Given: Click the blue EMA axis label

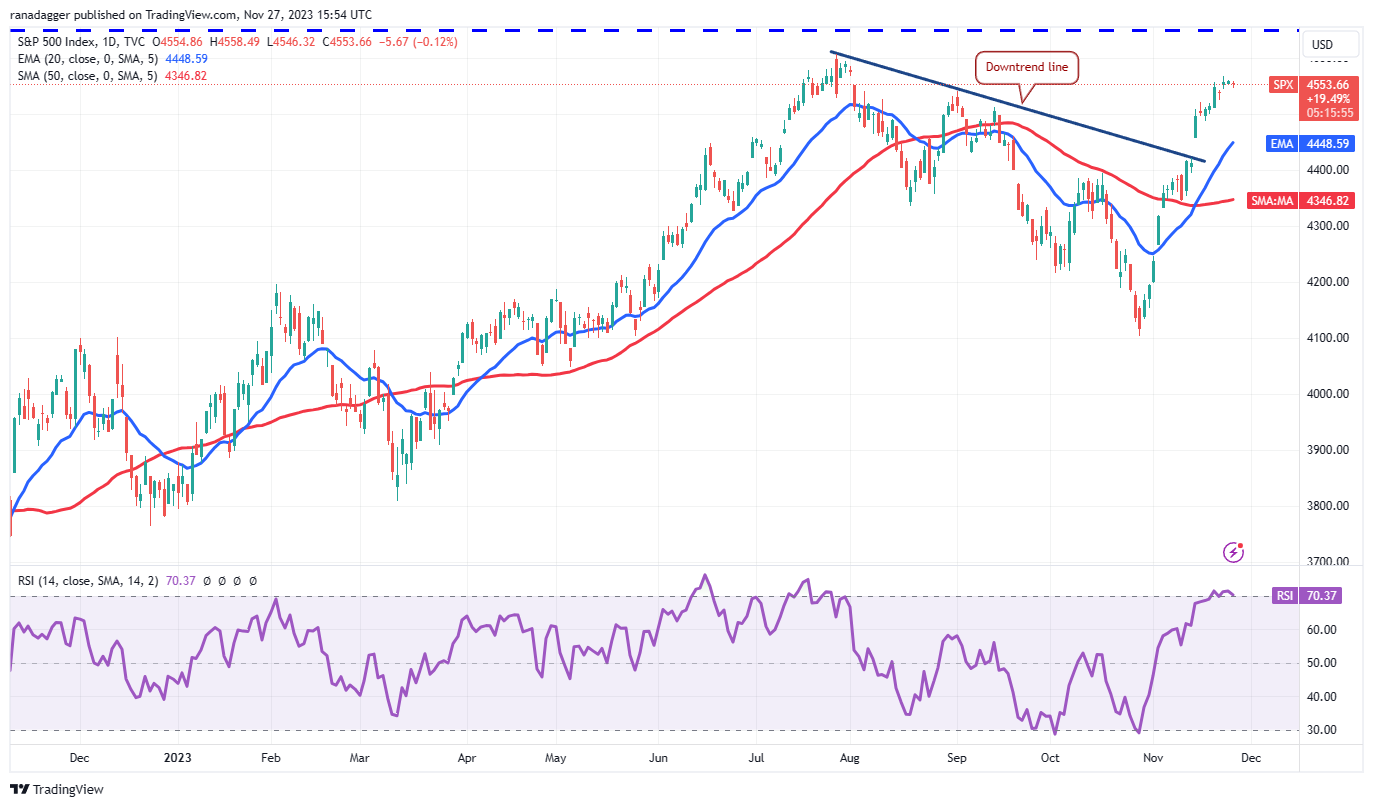Looking at the screenshot, I should click(1282, 143).
